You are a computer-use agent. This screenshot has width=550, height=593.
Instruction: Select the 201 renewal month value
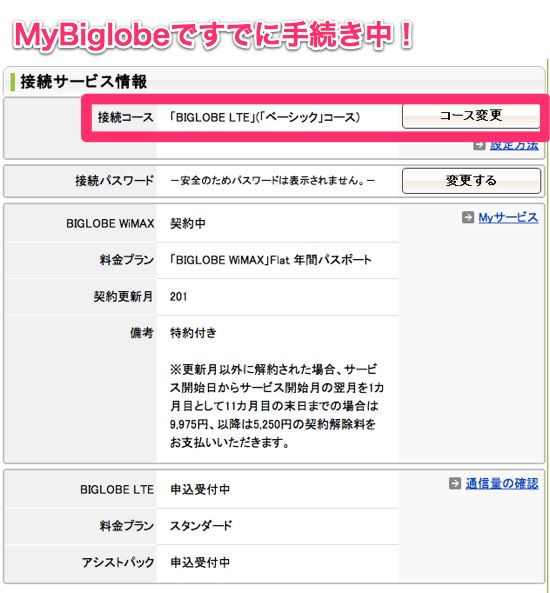tap(179, 296)
